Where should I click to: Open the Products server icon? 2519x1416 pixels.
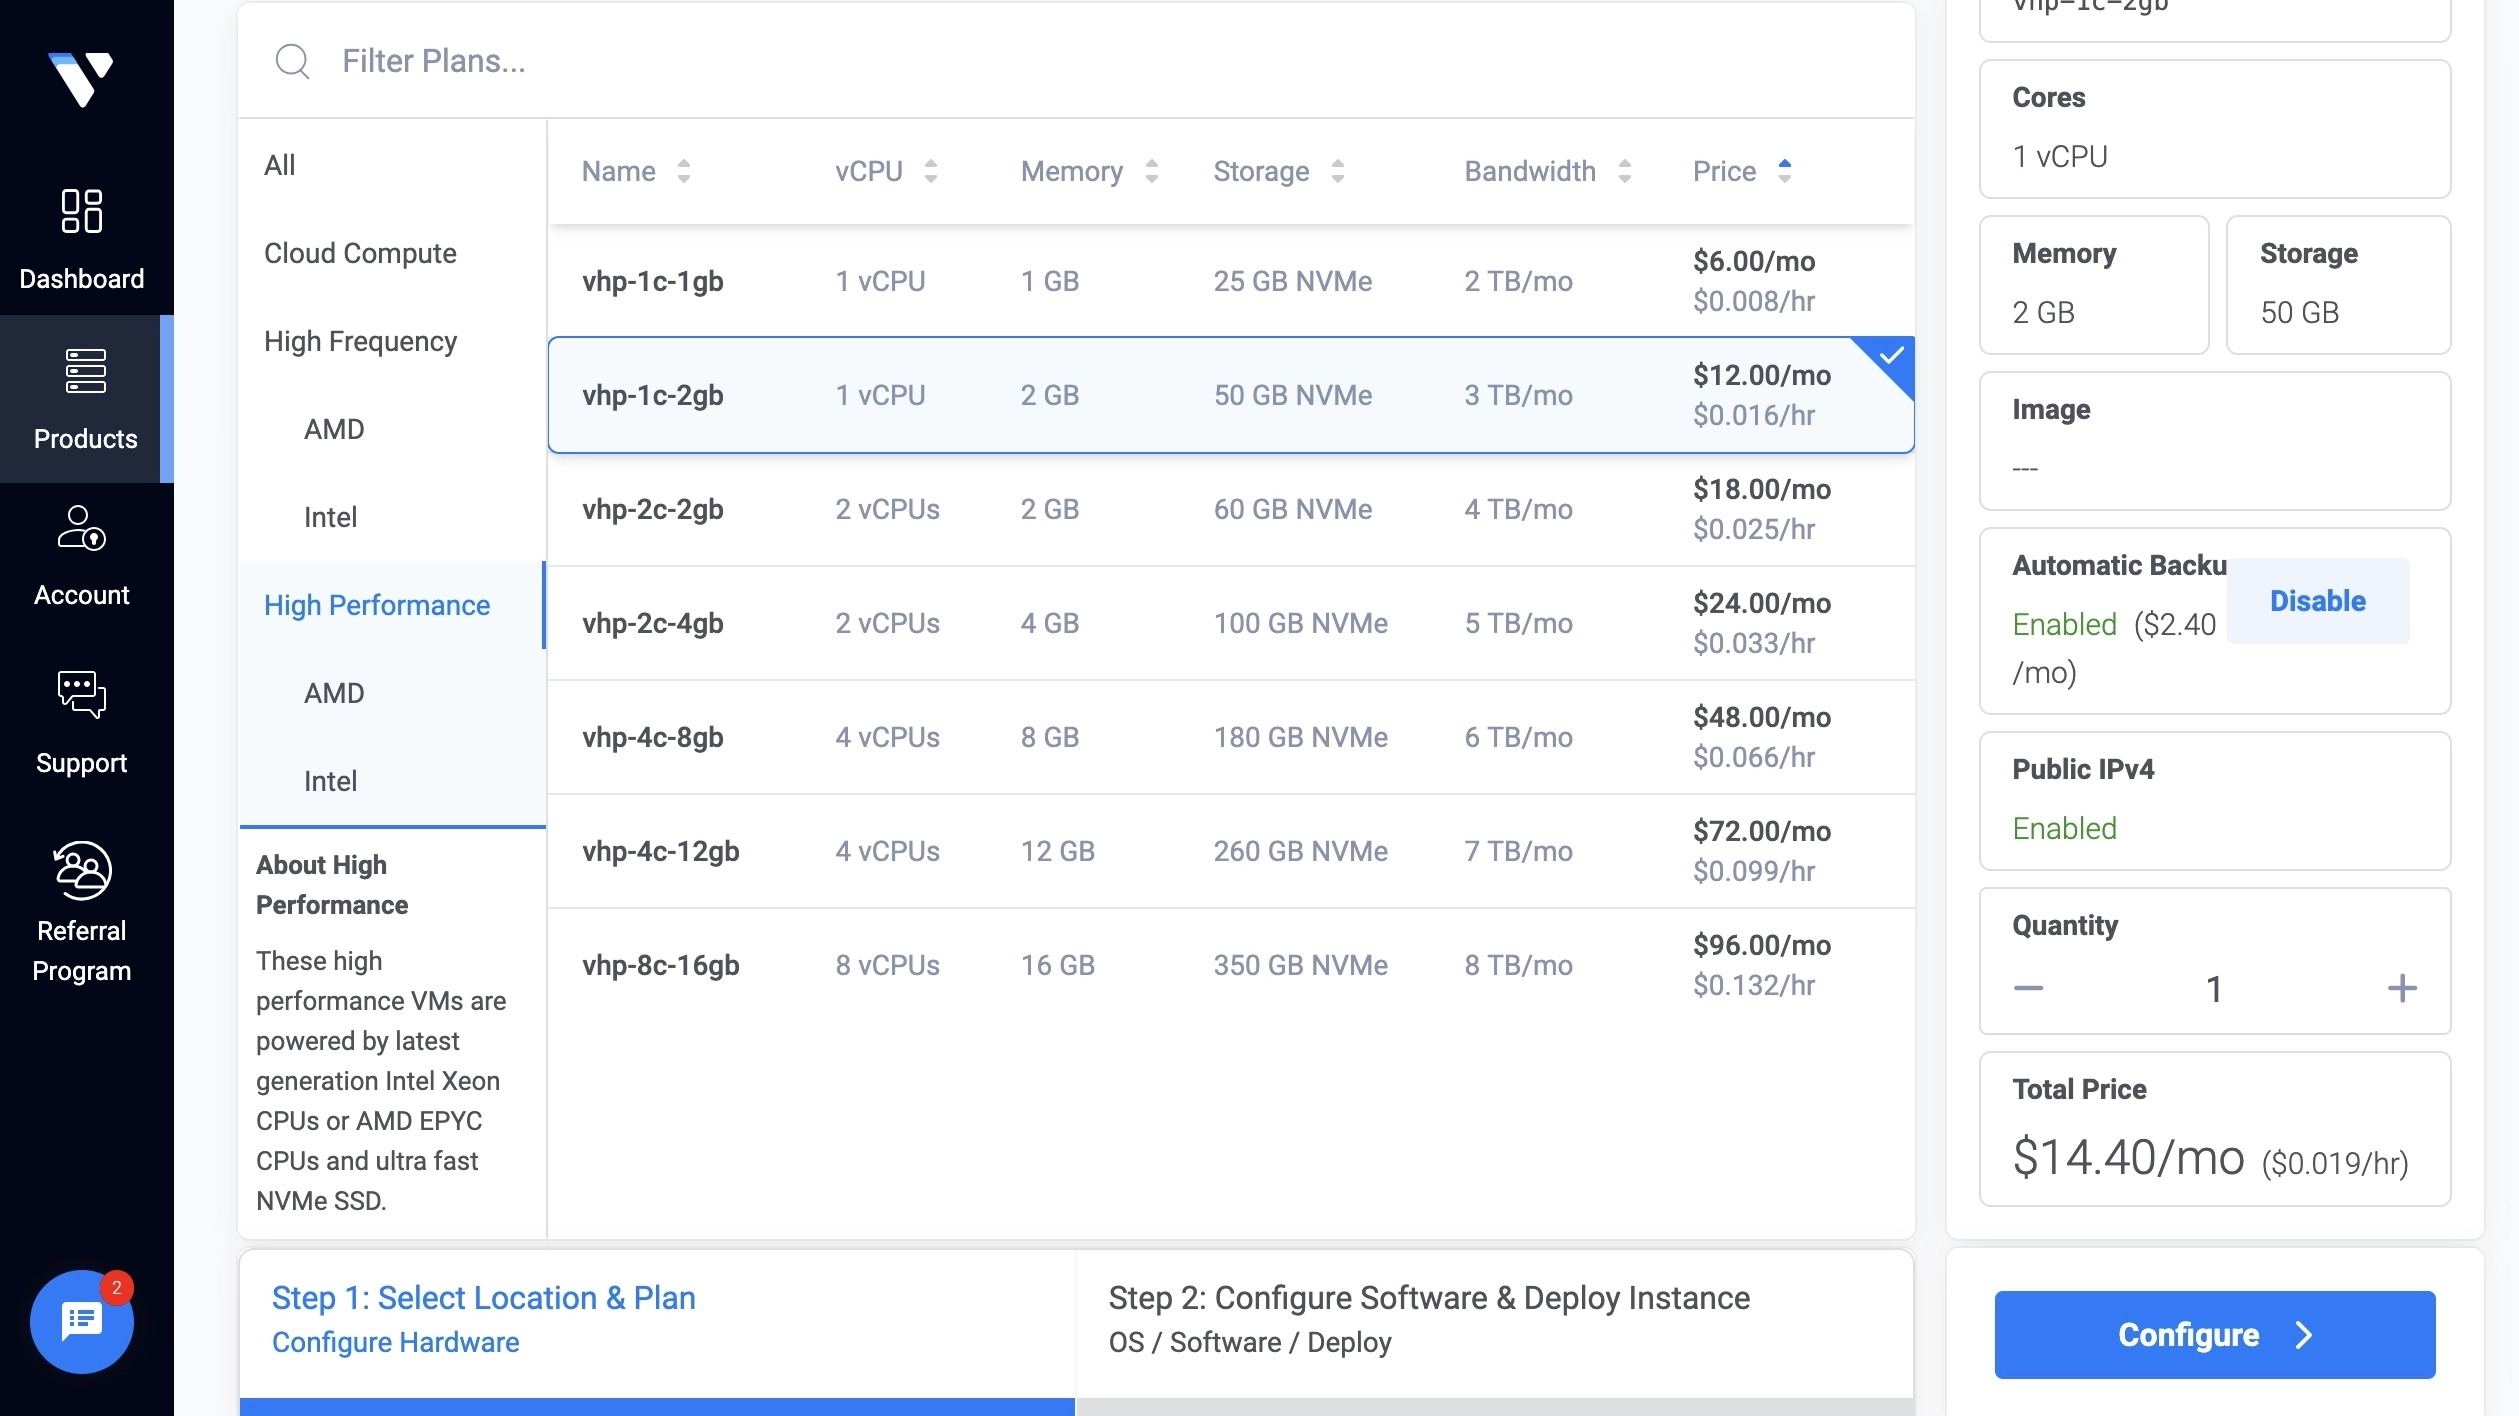coord(85,371)
